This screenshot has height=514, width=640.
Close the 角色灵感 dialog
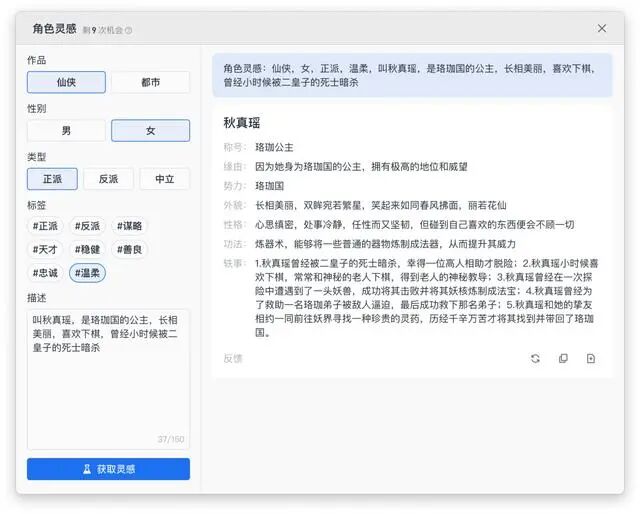[x=602, y=29]
